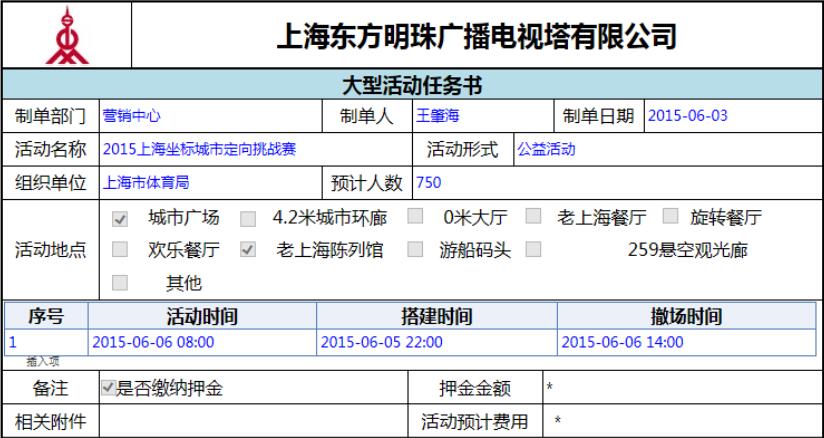Click the 大型活动任务书 title bar
The width and height of the screenshot is (824, 438).
click(412, 84)
